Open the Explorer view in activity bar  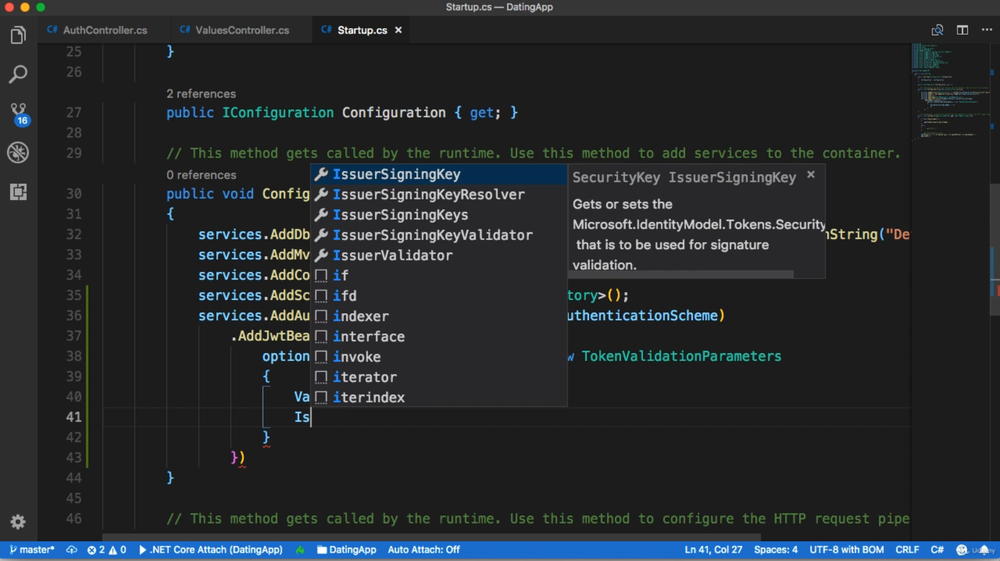[x=18, y=36]
